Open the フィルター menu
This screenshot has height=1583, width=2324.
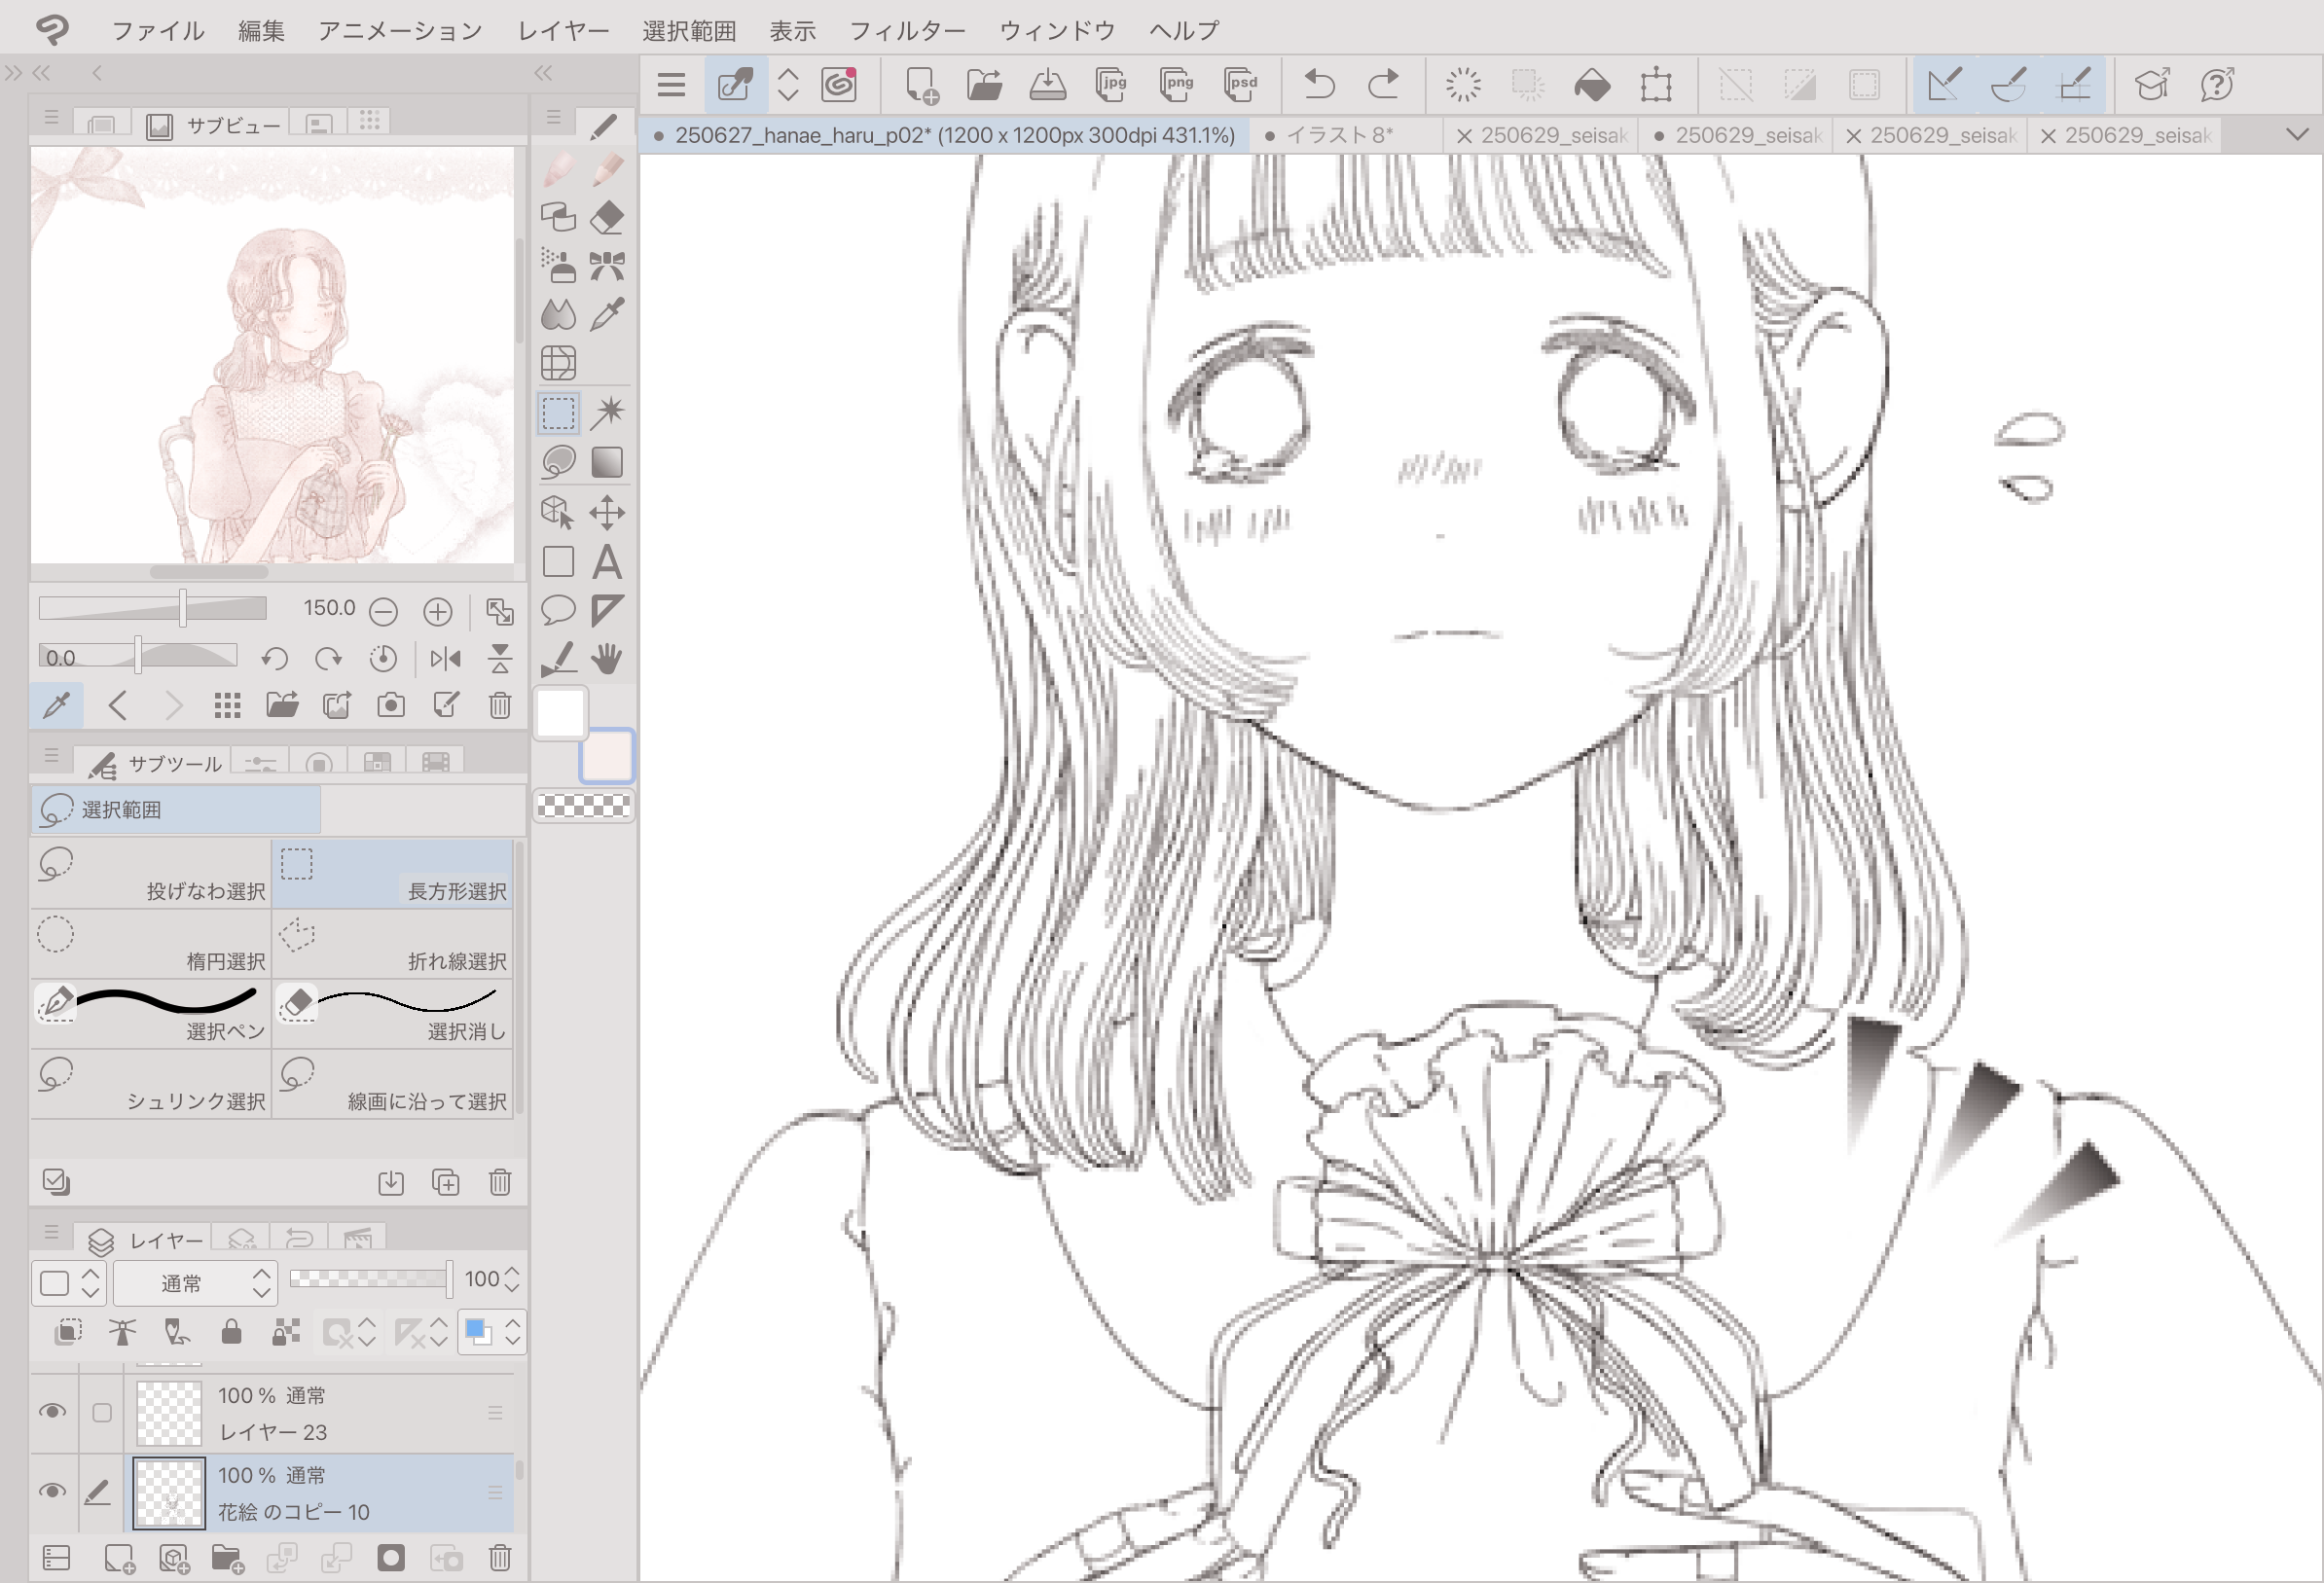906,30
